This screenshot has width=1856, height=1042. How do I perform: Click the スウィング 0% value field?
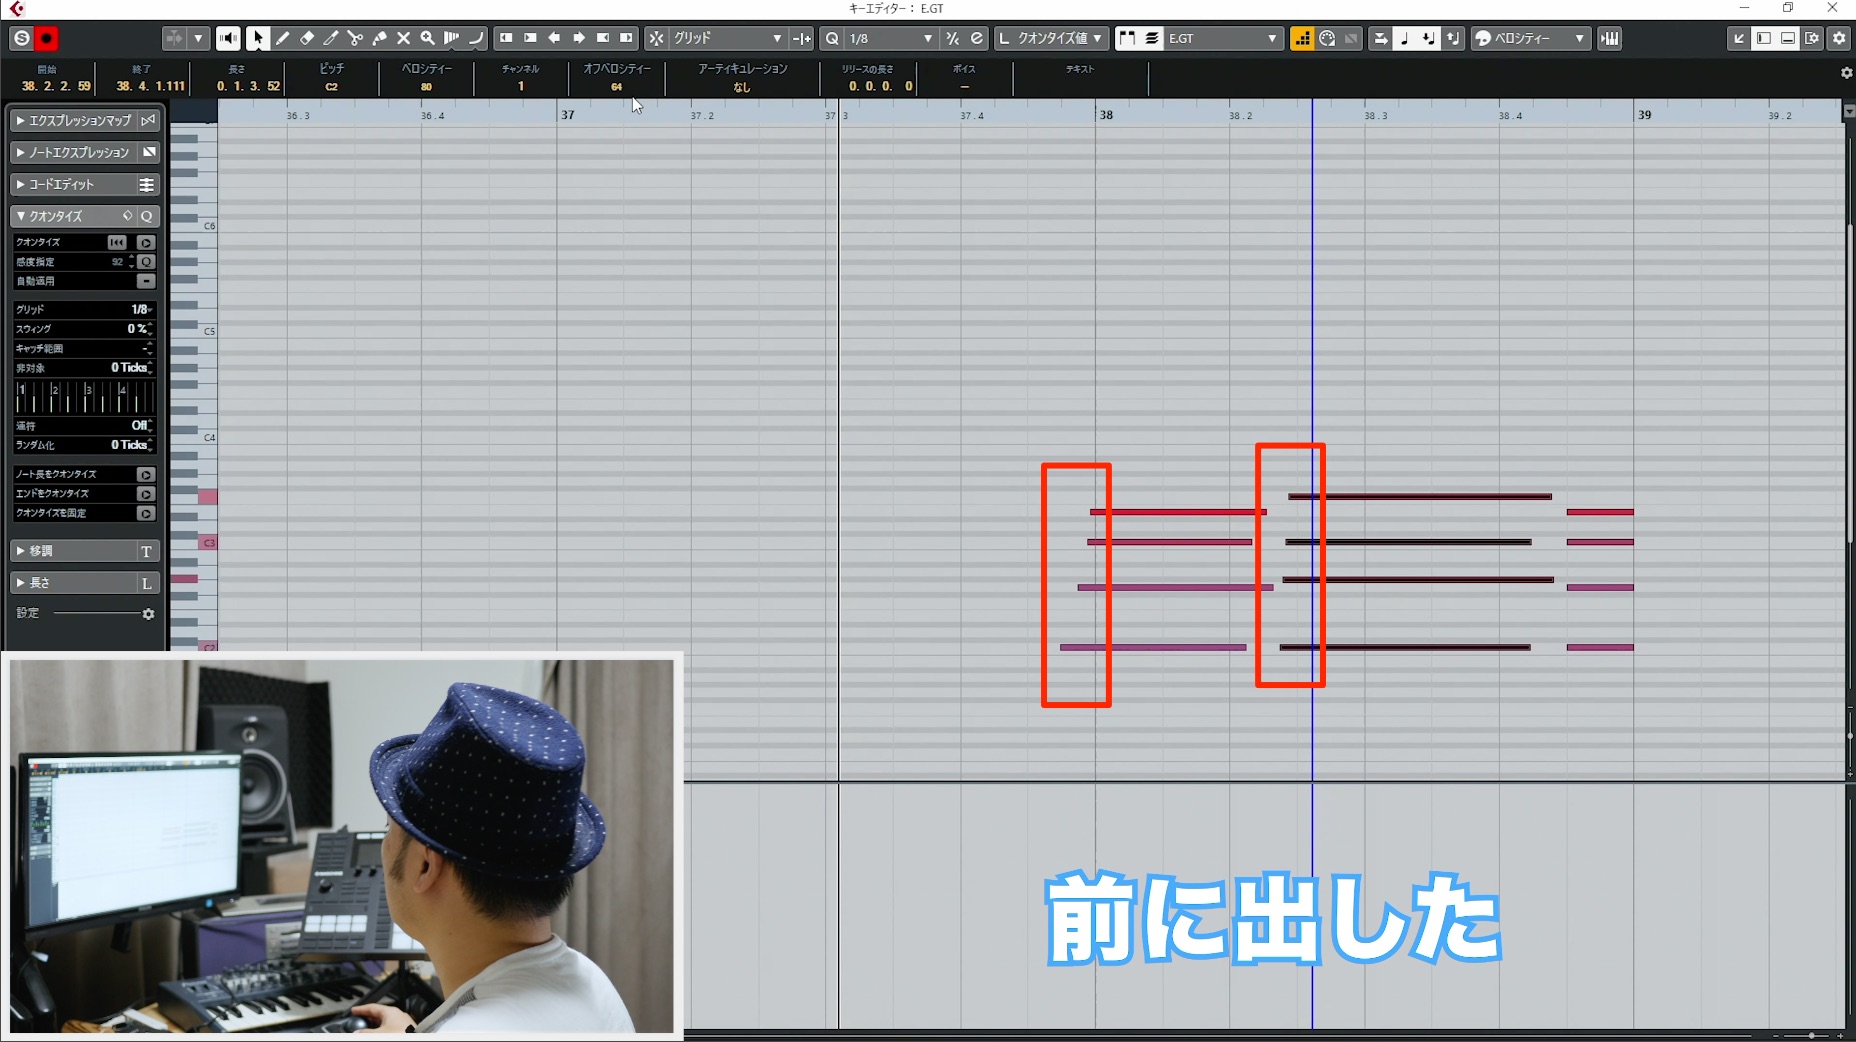point(139,329)
